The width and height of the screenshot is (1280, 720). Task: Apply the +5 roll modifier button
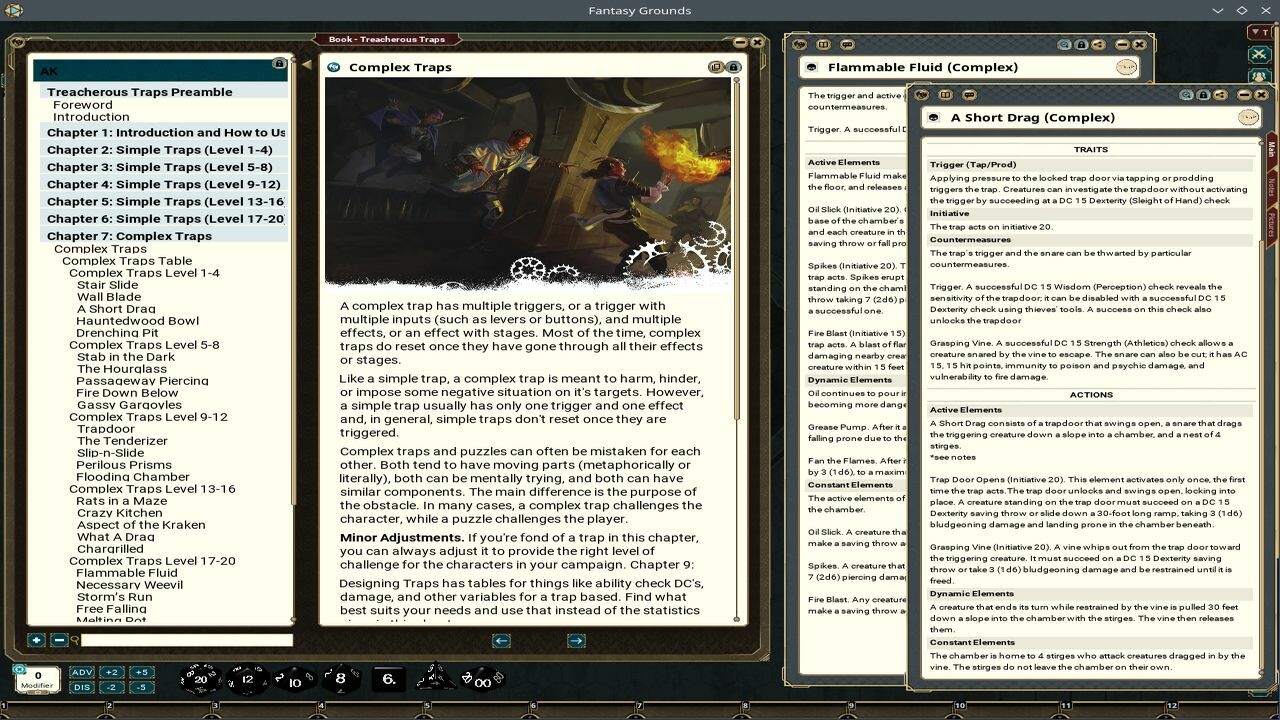pyautogui.click(x=142, y=673)
